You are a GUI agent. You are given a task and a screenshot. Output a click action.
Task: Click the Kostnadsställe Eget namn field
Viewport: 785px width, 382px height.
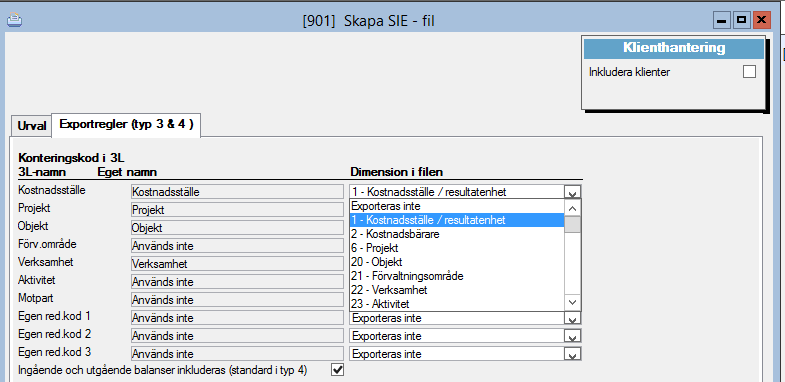click(237, 192)
